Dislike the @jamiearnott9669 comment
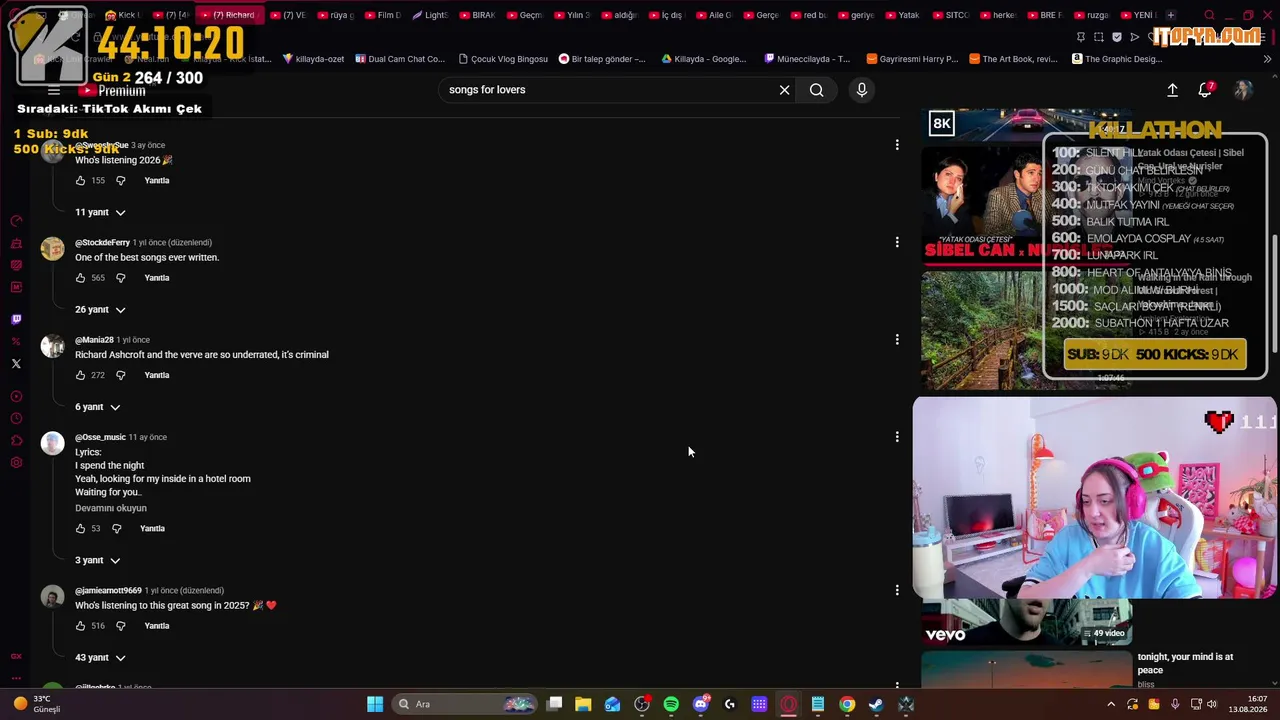Viewport: 1280px width, 720px height. [x=120, y=626]
